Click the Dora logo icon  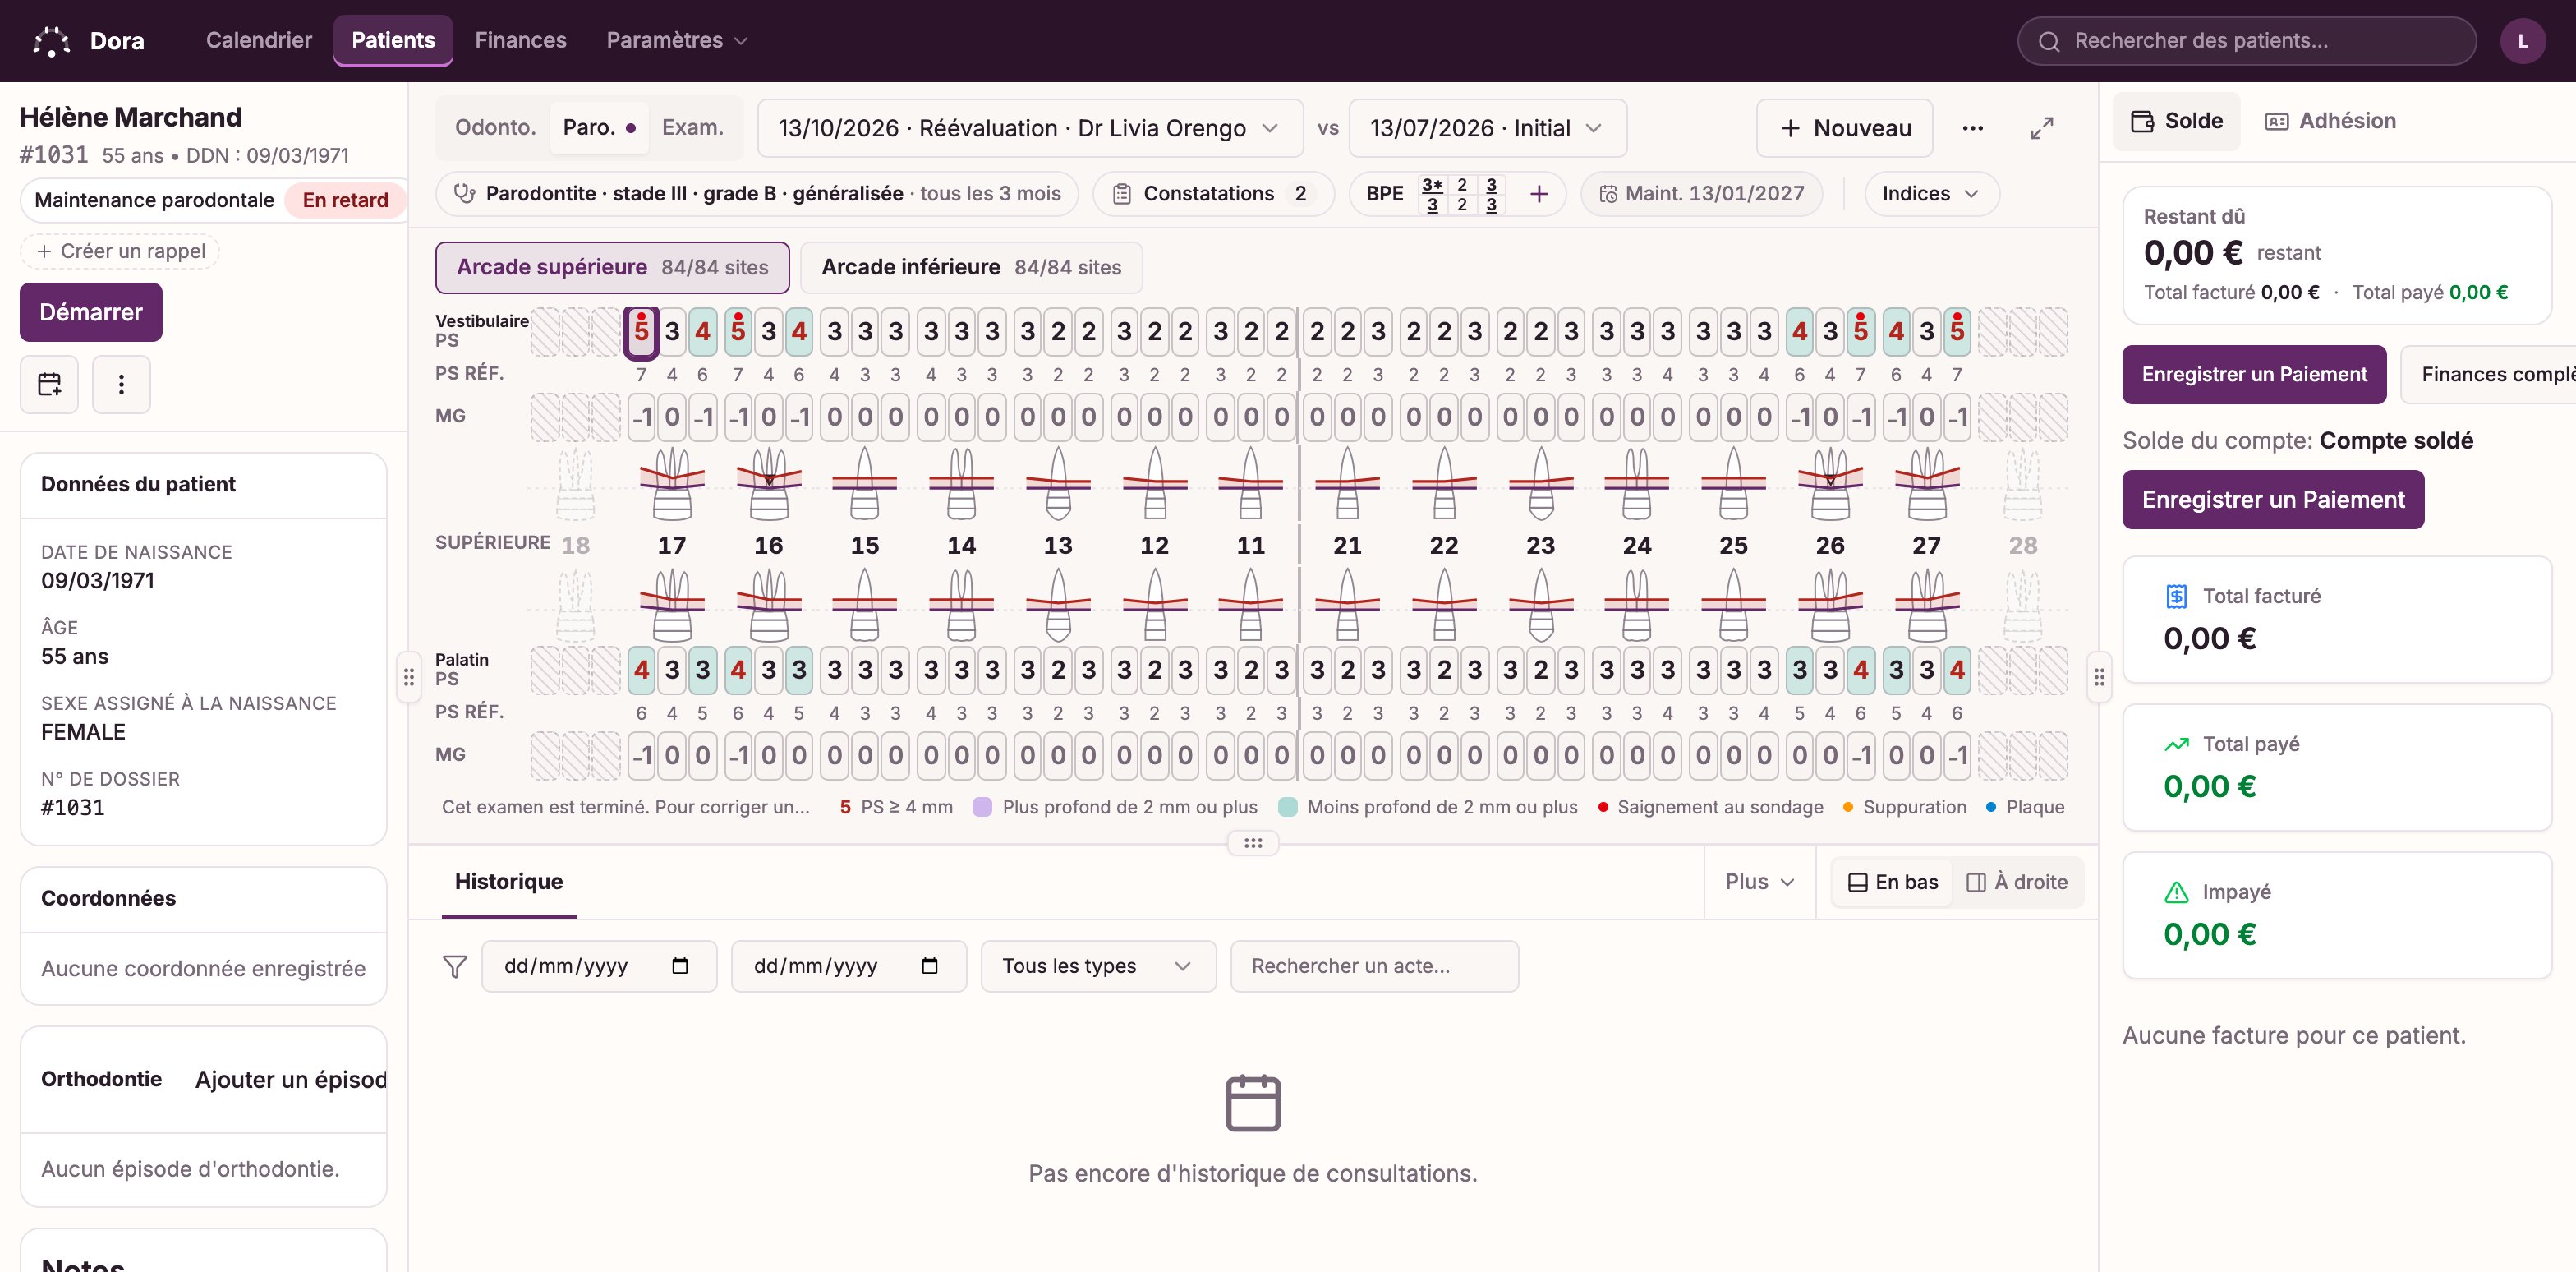(52, 41)
